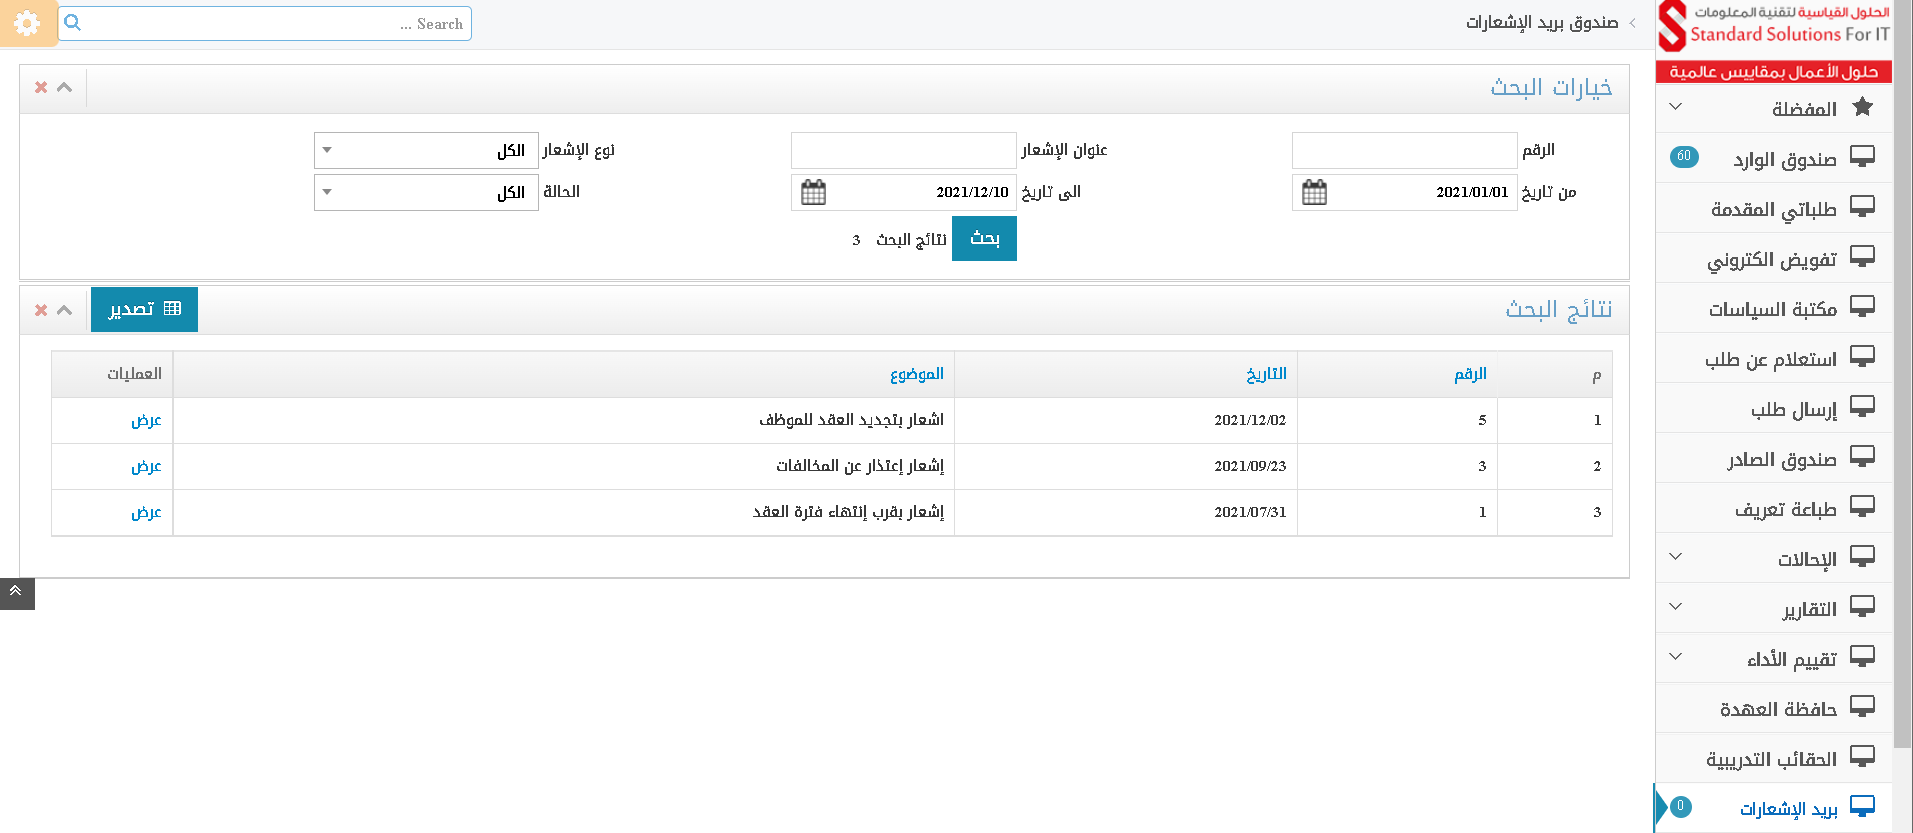Collapse the 'نتائج البحث' panel
This screenshot has width=1913, height=833.
tap(65, 310)
